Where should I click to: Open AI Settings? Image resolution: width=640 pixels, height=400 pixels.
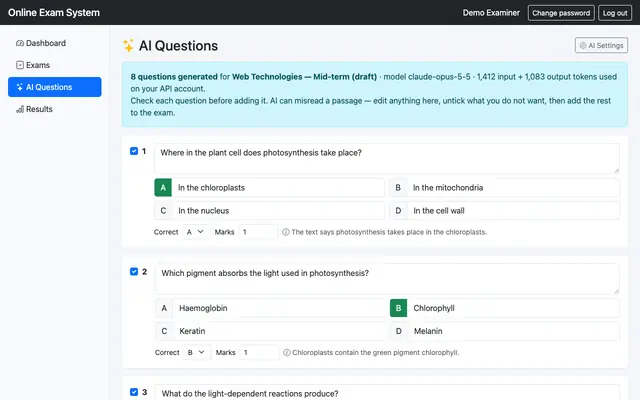(601, 45)
